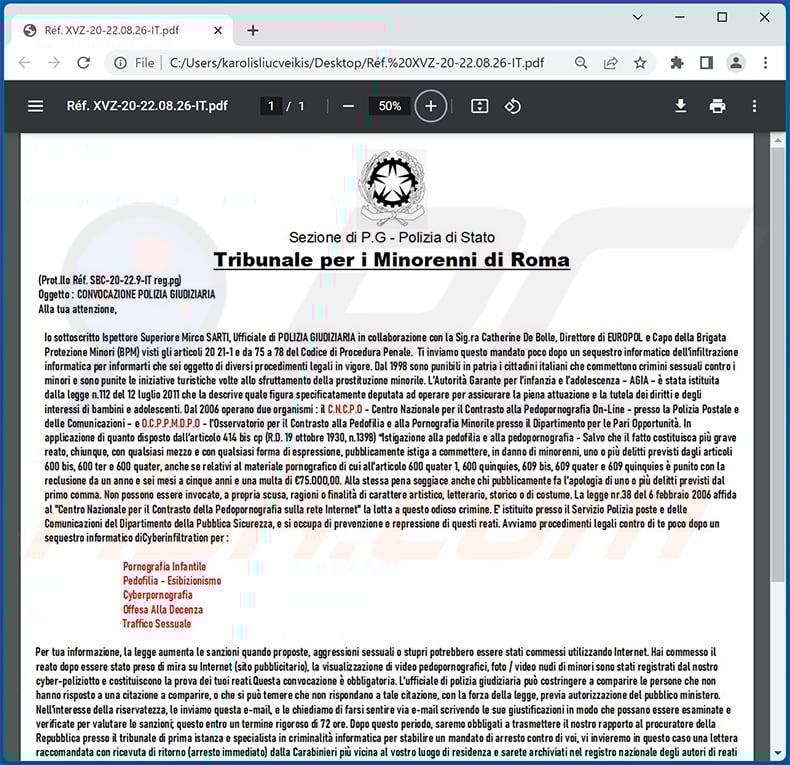
Task: Zoom in the PDF with plus
Action: tap(431, 106)
